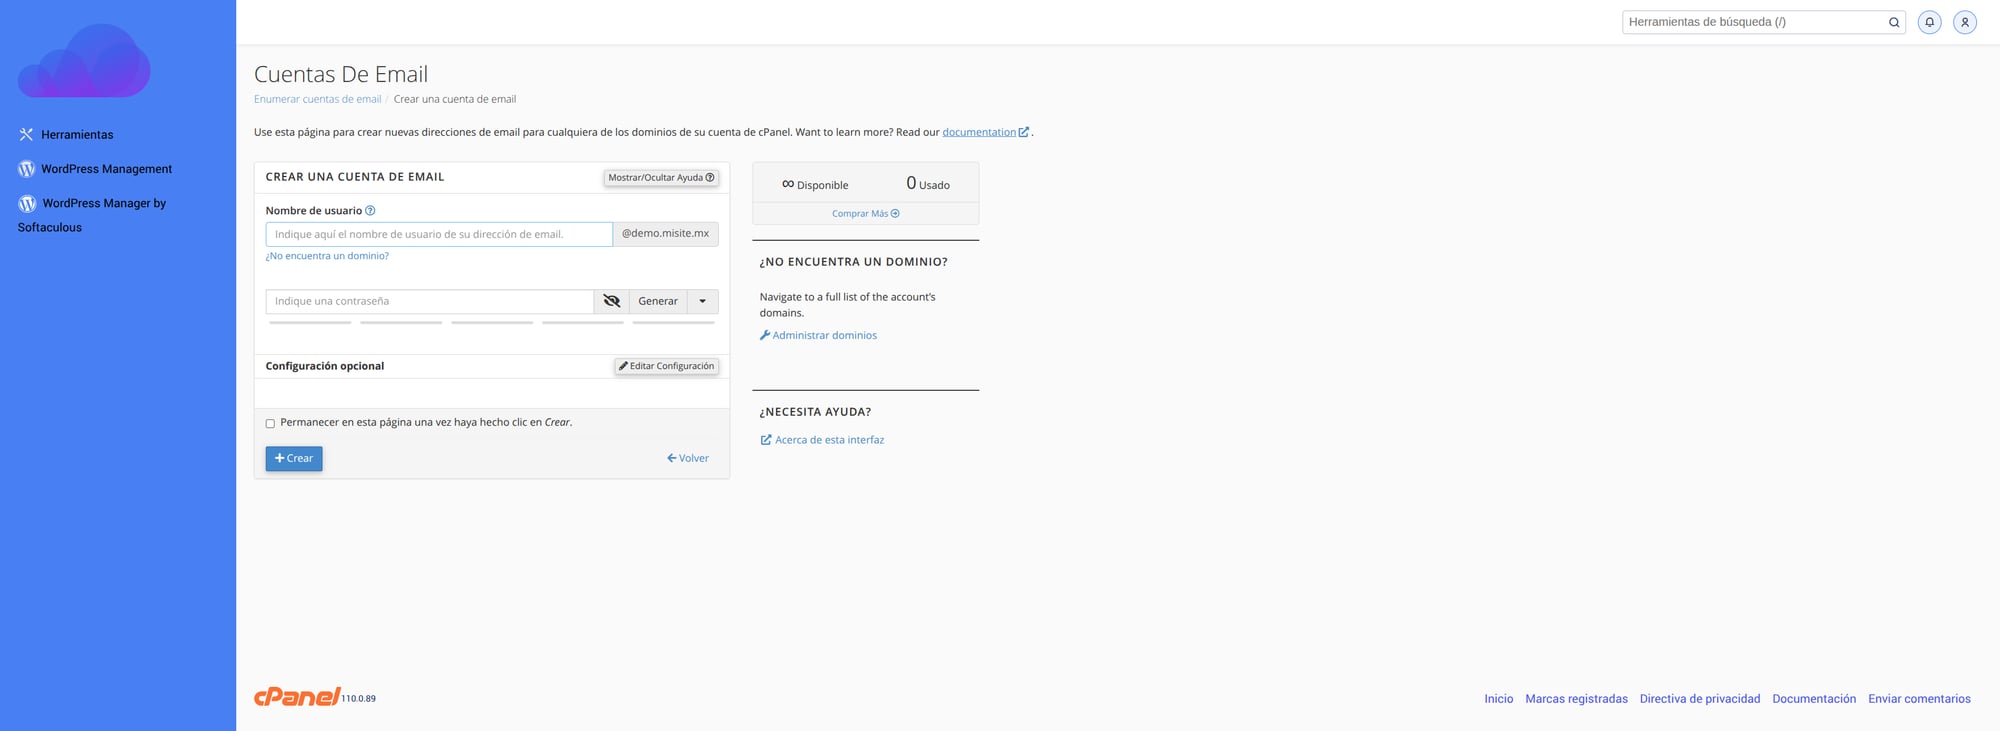Click the cloud logo in sidebar
Viewport: 2000px width, 731px height.
point(84,61)
